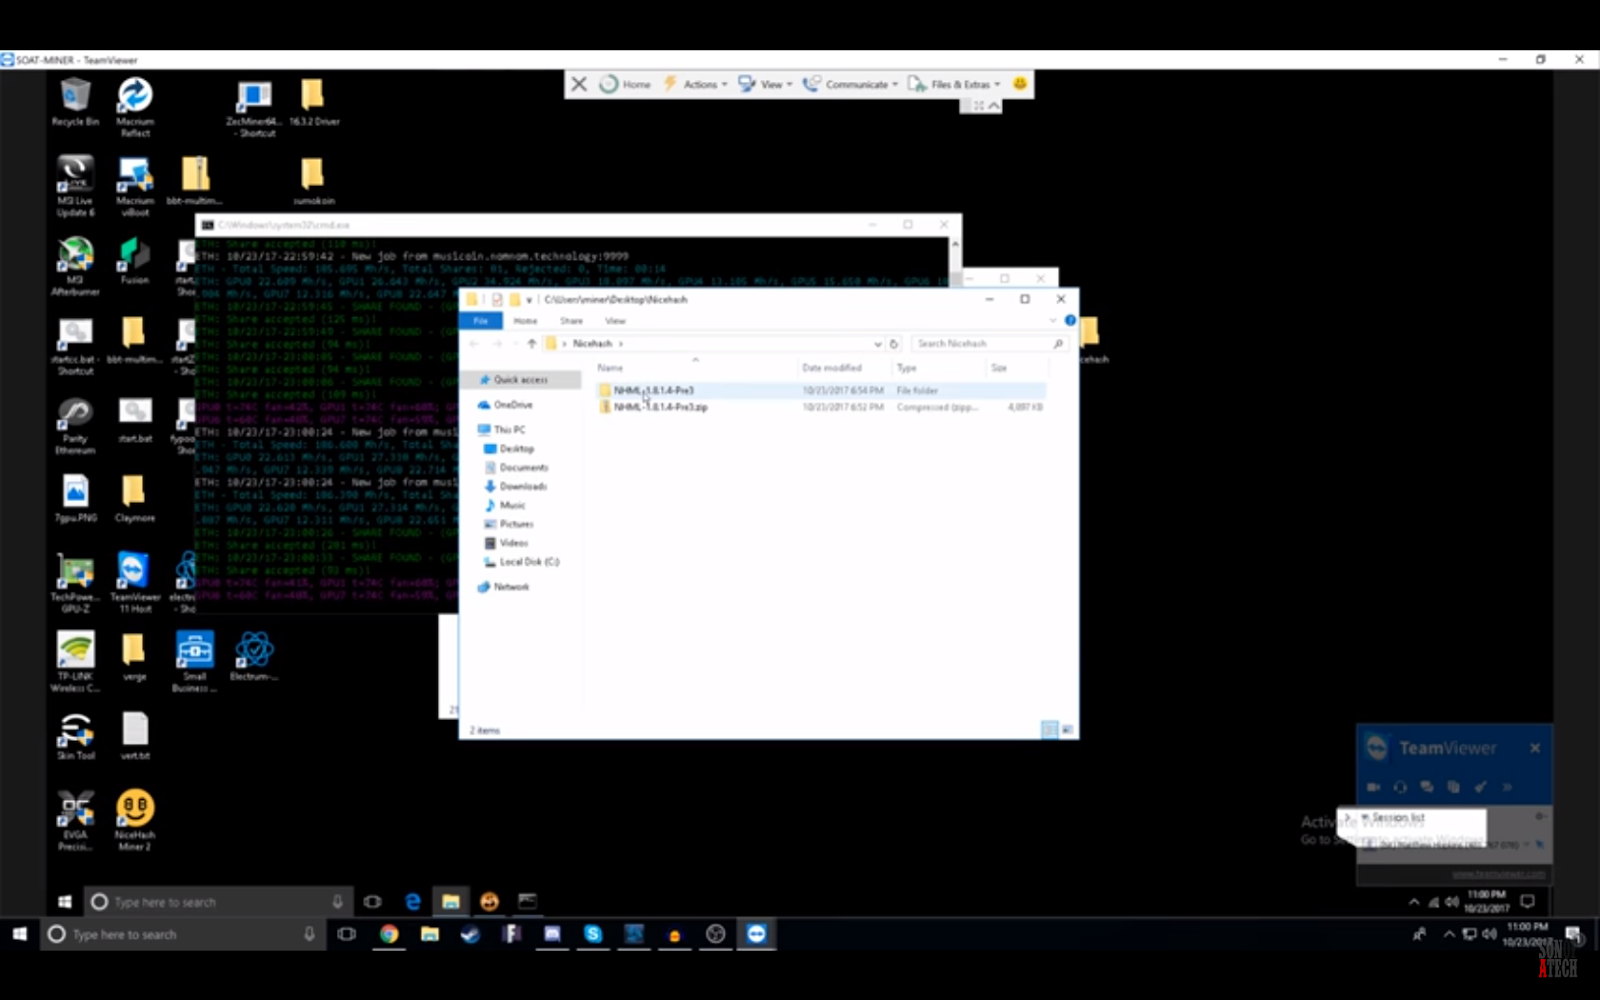The width and height of the screenshot is (1600, 1000).
Task: Select the Fusion desktop icon
Action: (x=135, y=260)
